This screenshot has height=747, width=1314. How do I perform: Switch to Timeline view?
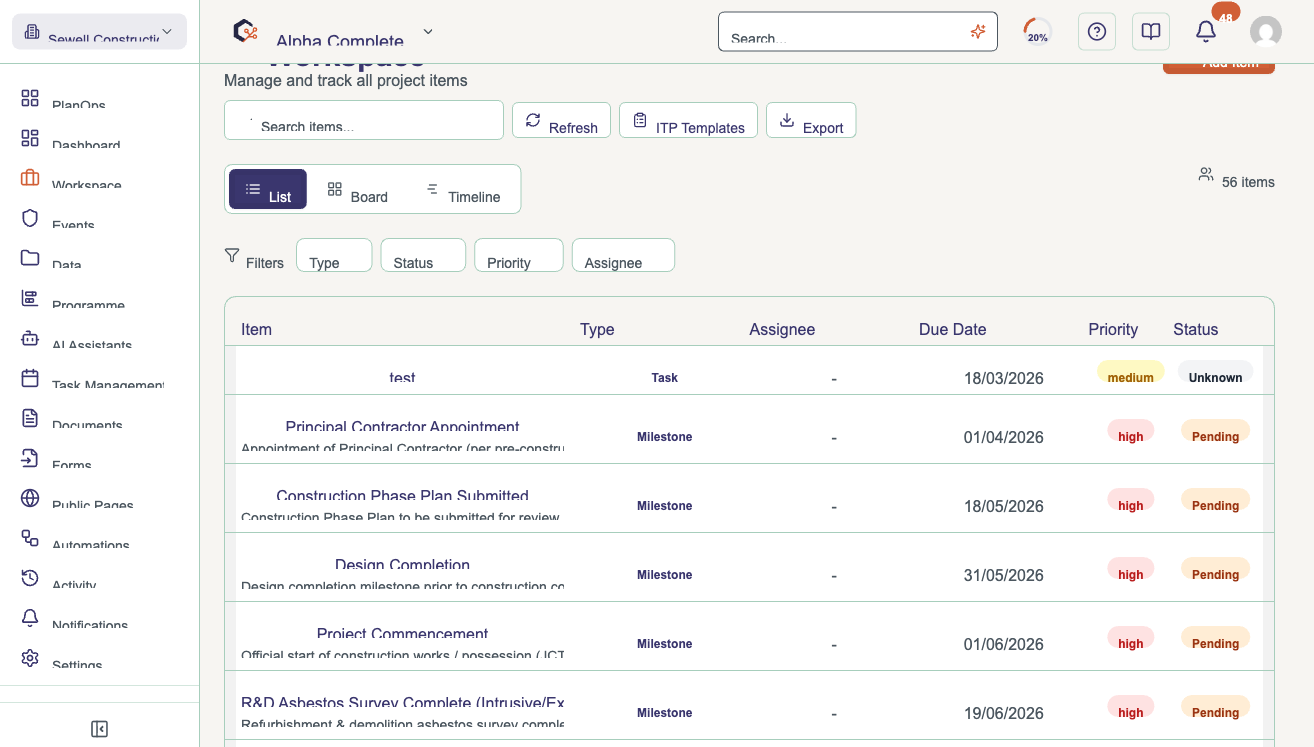pyautogui.click(x=463, y=189)
